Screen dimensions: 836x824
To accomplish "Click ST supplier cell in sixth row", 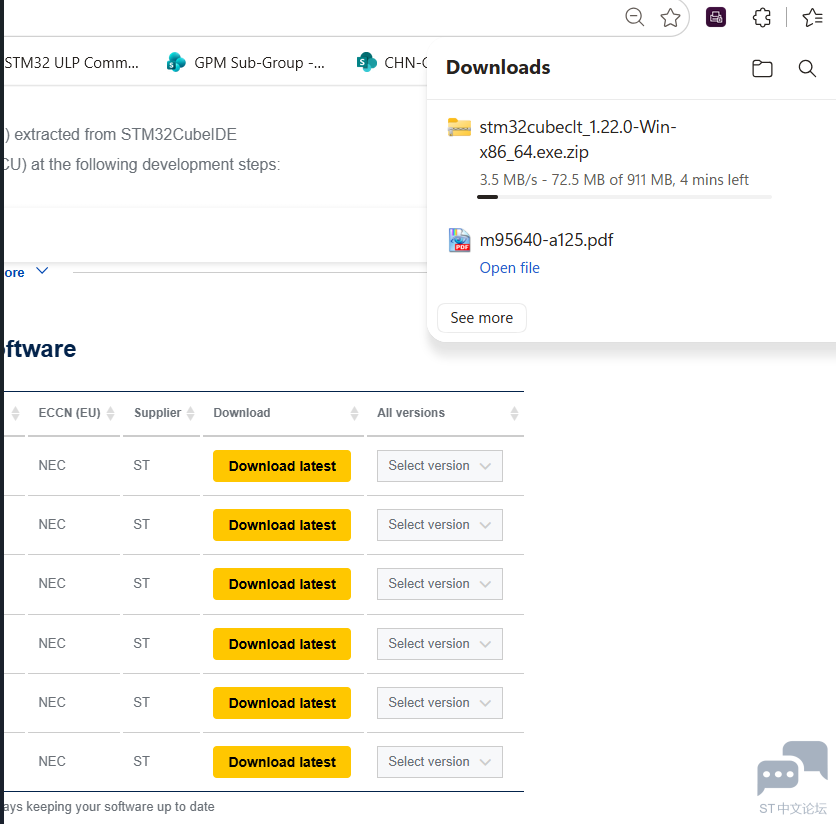I will [x=141, y=762].
